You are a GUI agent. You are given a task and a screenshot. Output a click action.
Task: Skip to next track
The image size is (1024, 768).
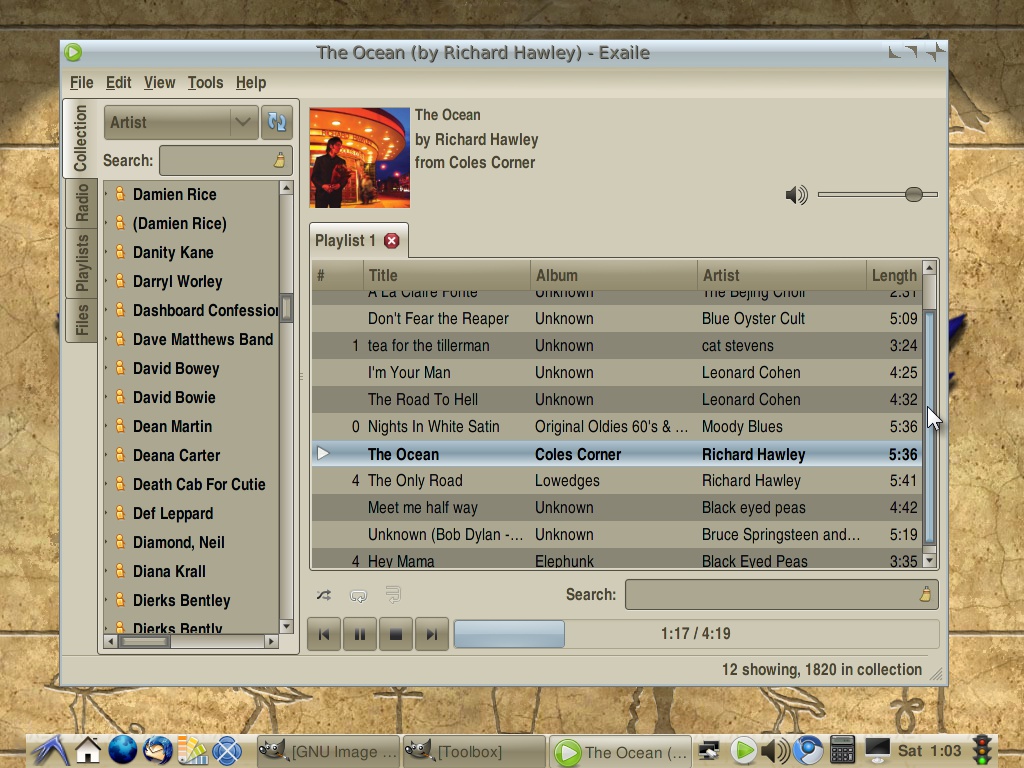point(432,634)
